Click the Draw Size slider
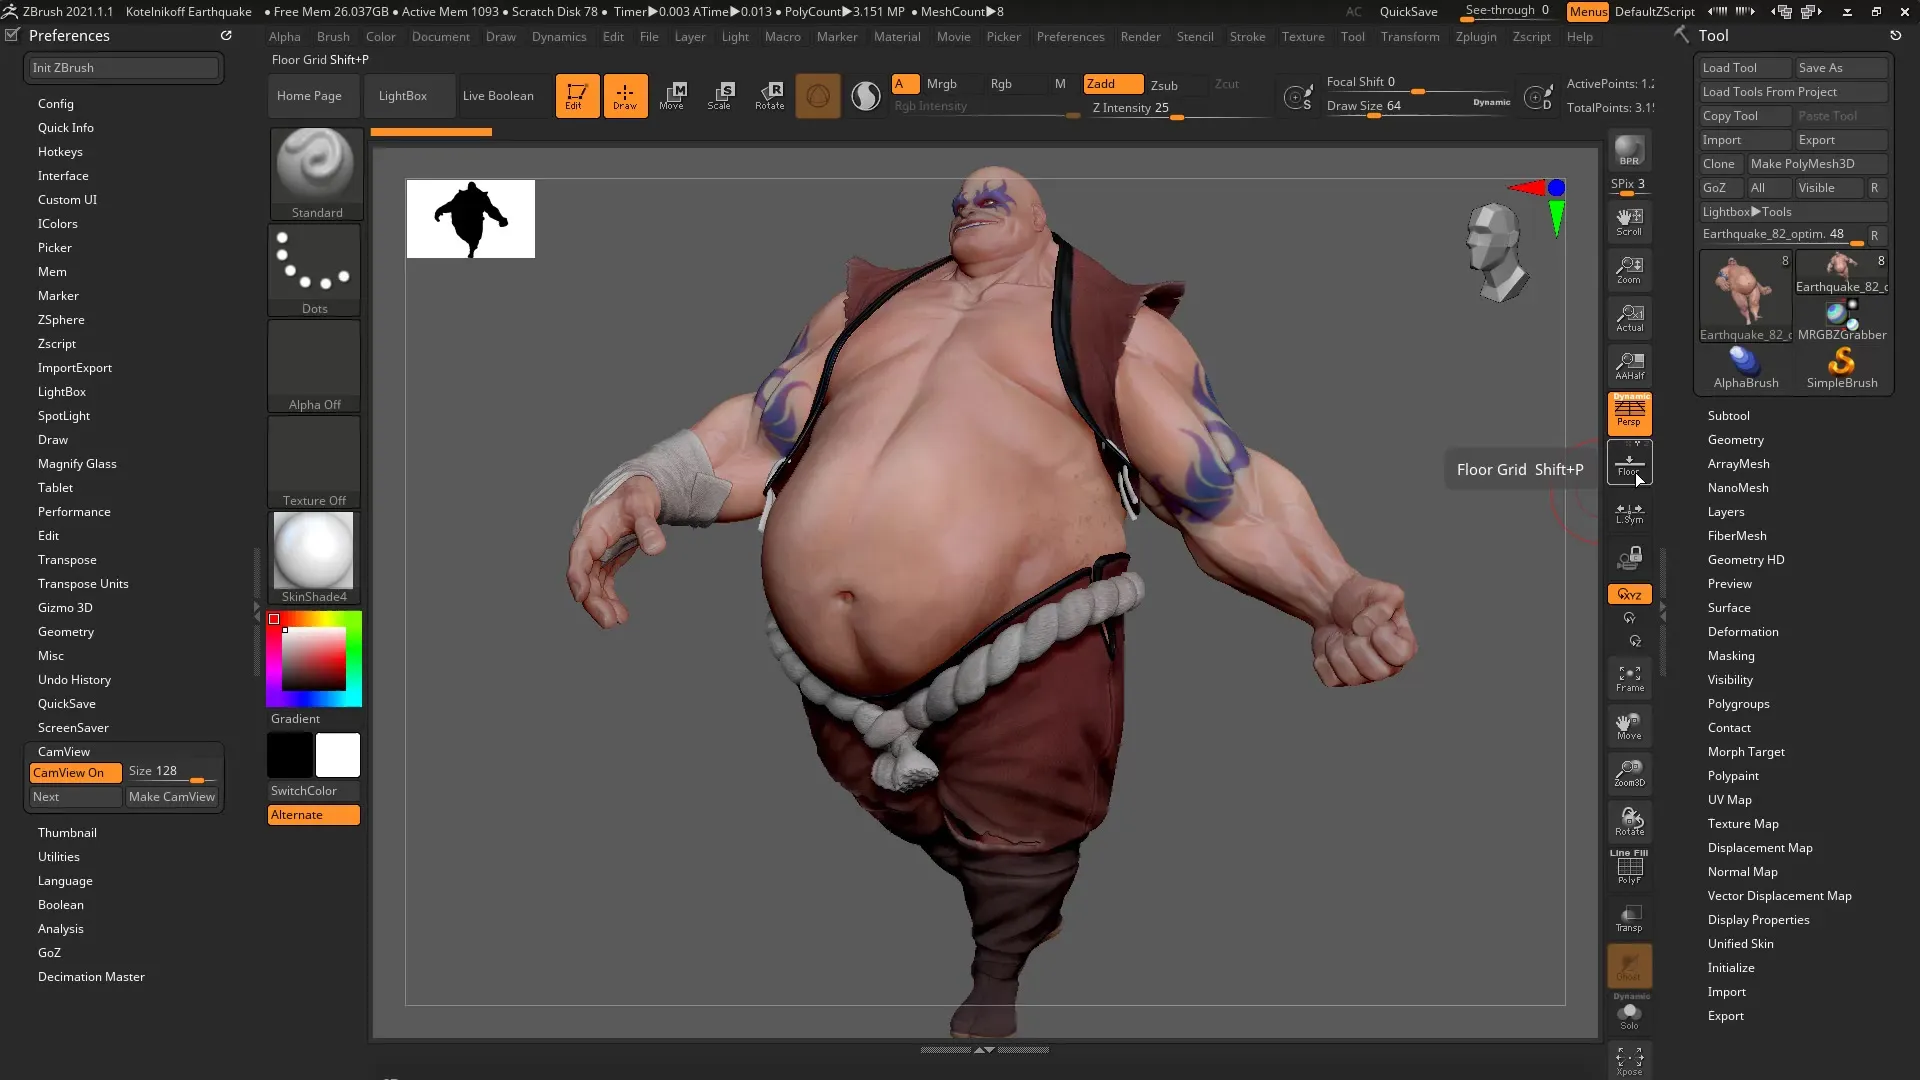1920x1080 pixels. coord(1418,106)
